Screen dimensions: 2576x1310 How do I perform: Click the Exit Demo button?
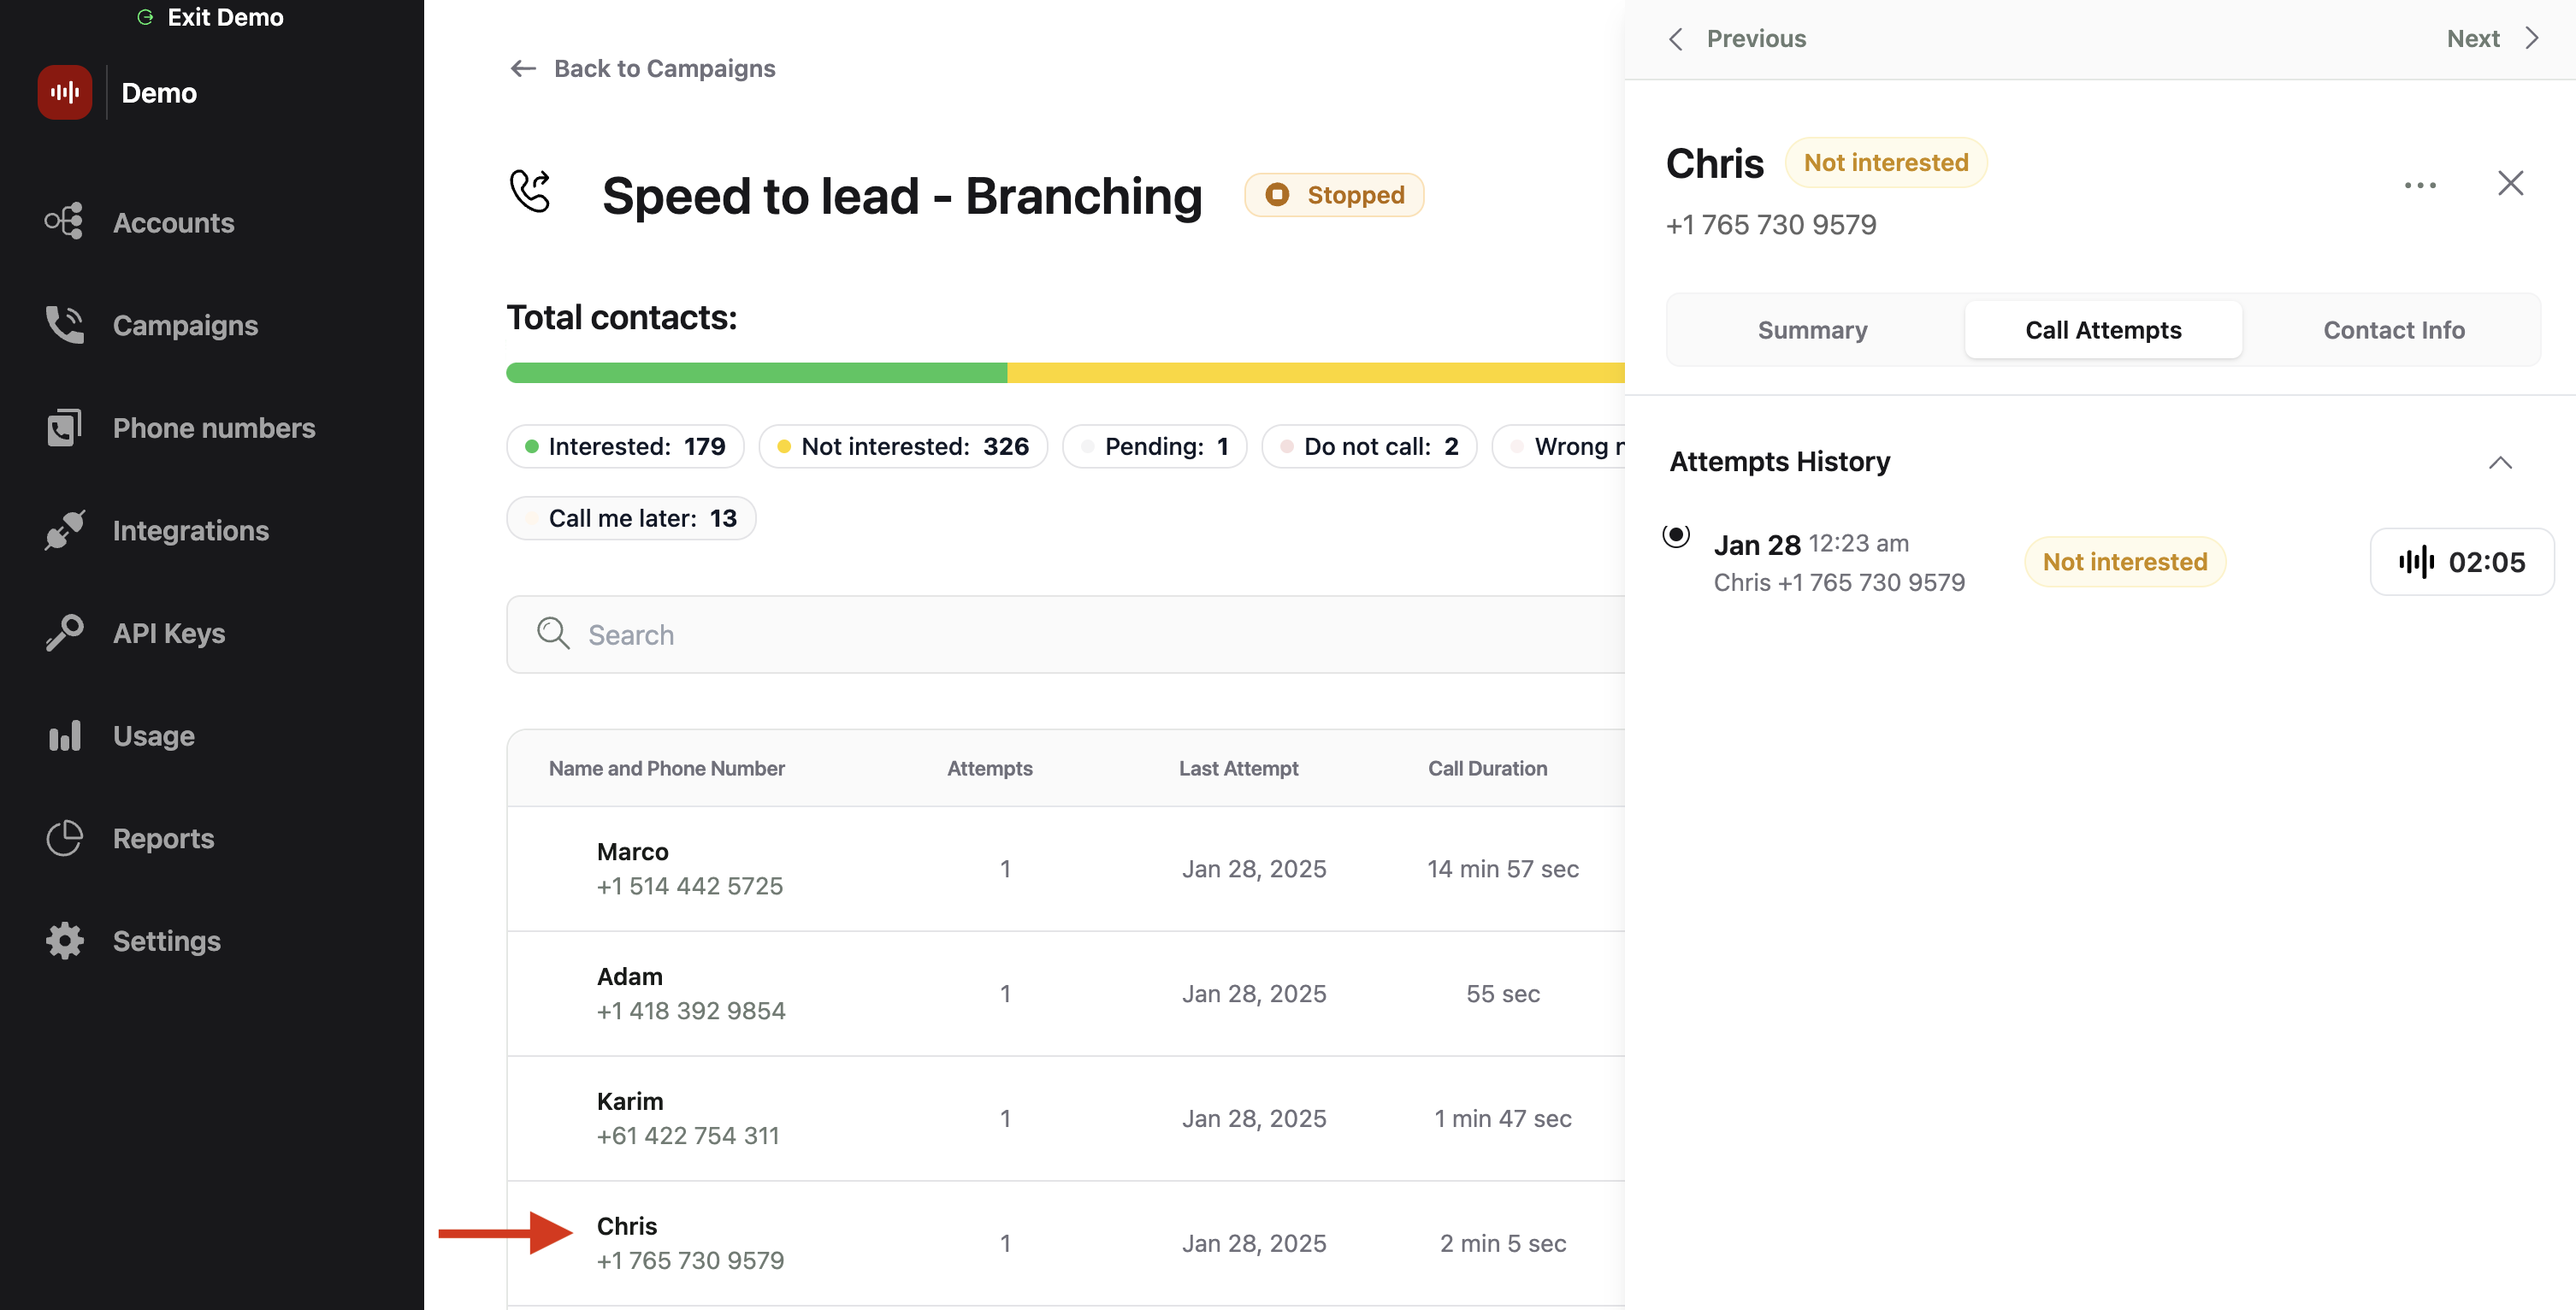point(210,17)
